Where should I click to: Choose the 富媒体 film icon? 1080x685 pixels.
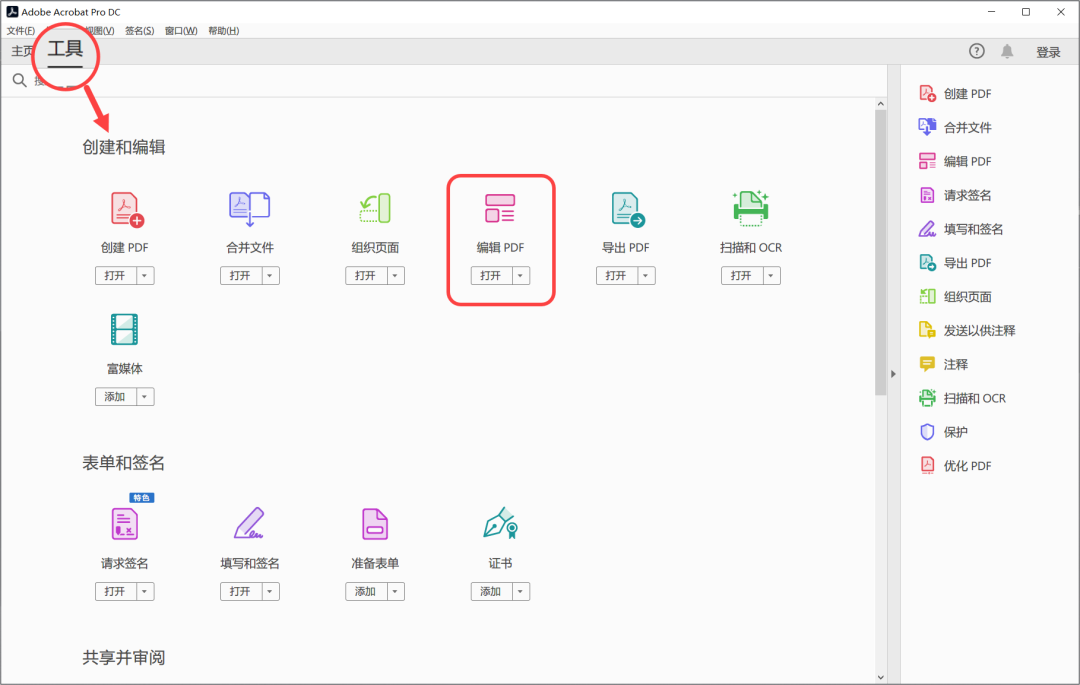pyautogui.click(x=125, y=330)
